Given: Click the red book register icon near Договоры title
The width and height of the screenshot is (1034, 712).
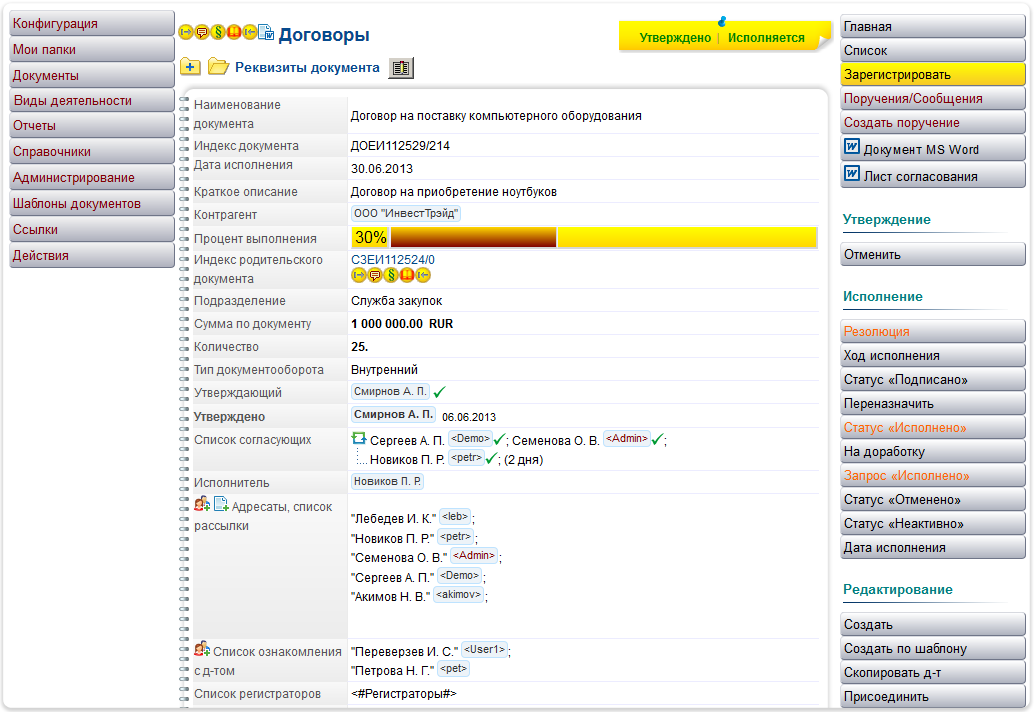Looking at the screenshot, I should coord(234,33).
